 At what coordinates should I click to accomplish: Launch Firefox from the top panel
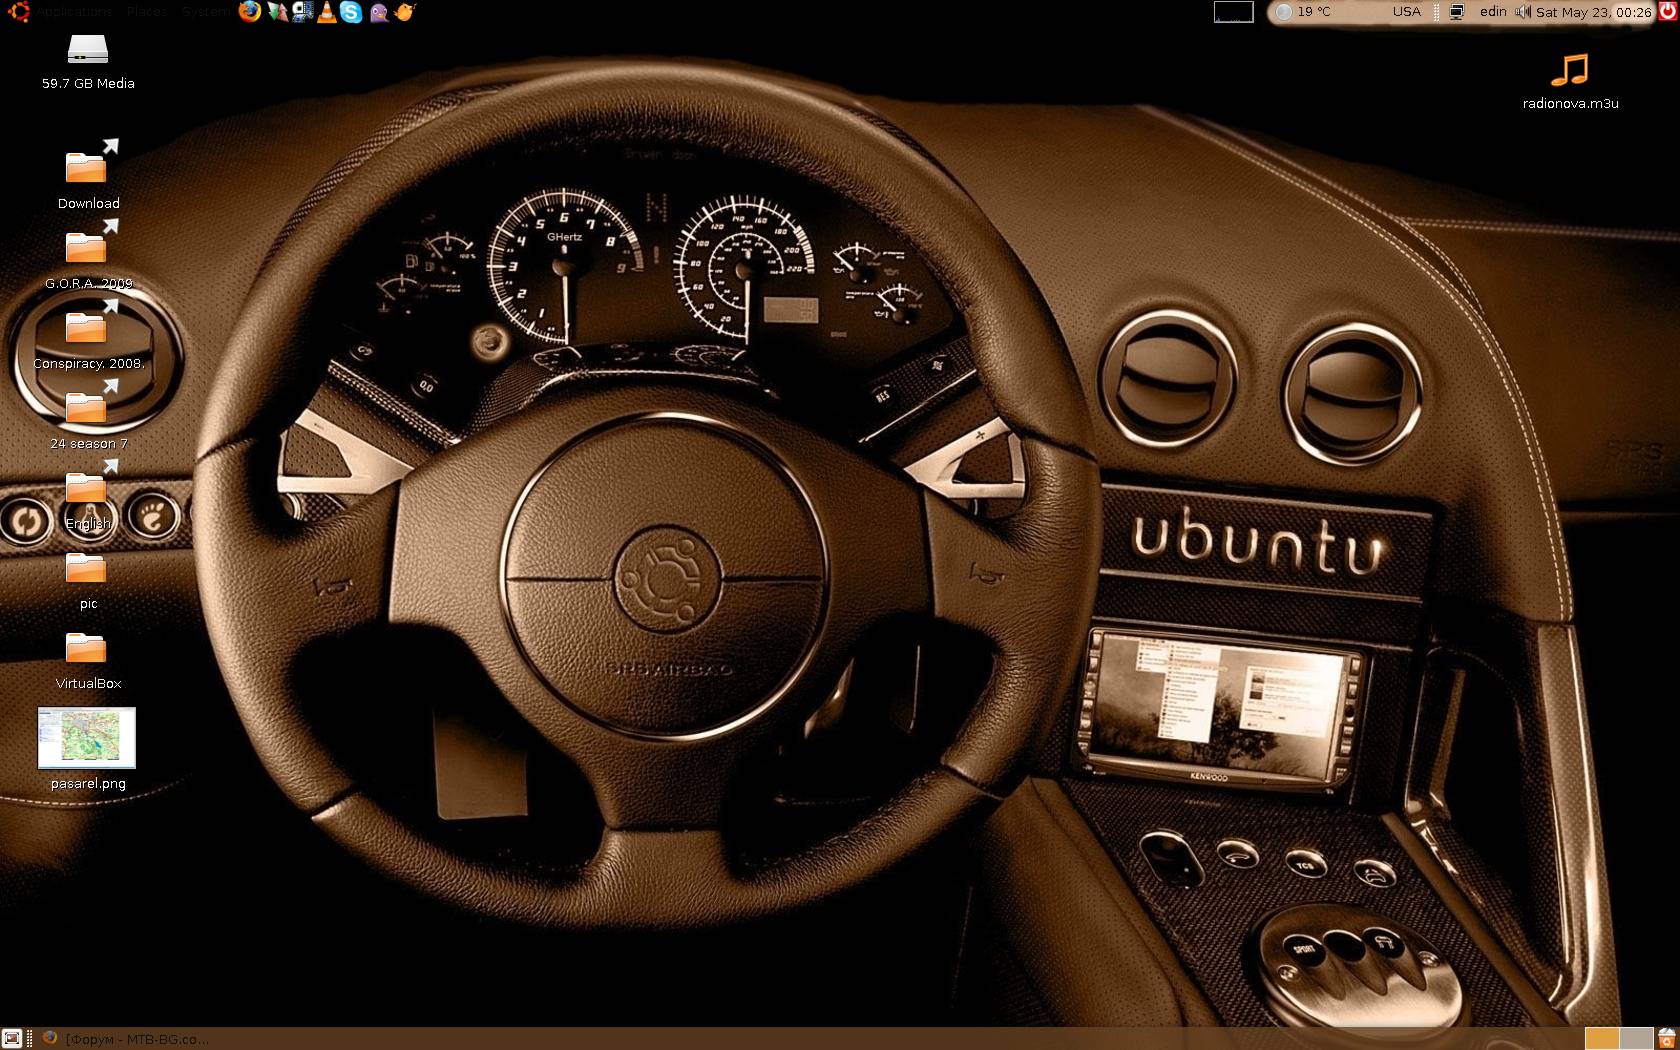[250, 12]
